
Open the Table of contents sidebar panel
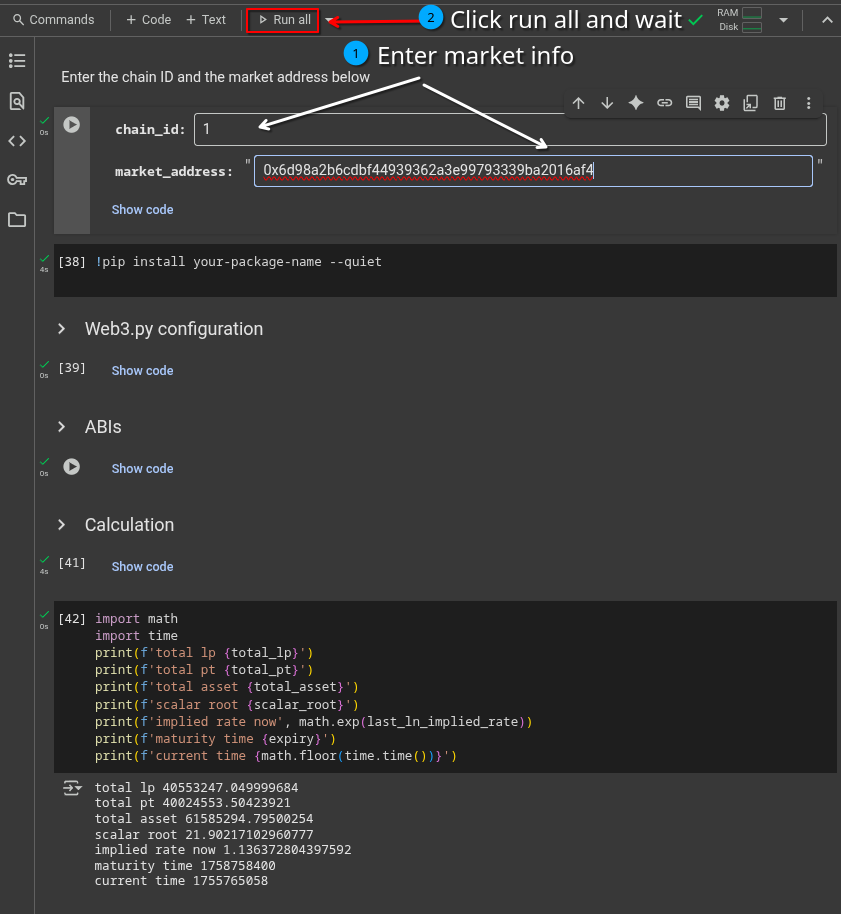pyautogui.click(x=17, y=61)
